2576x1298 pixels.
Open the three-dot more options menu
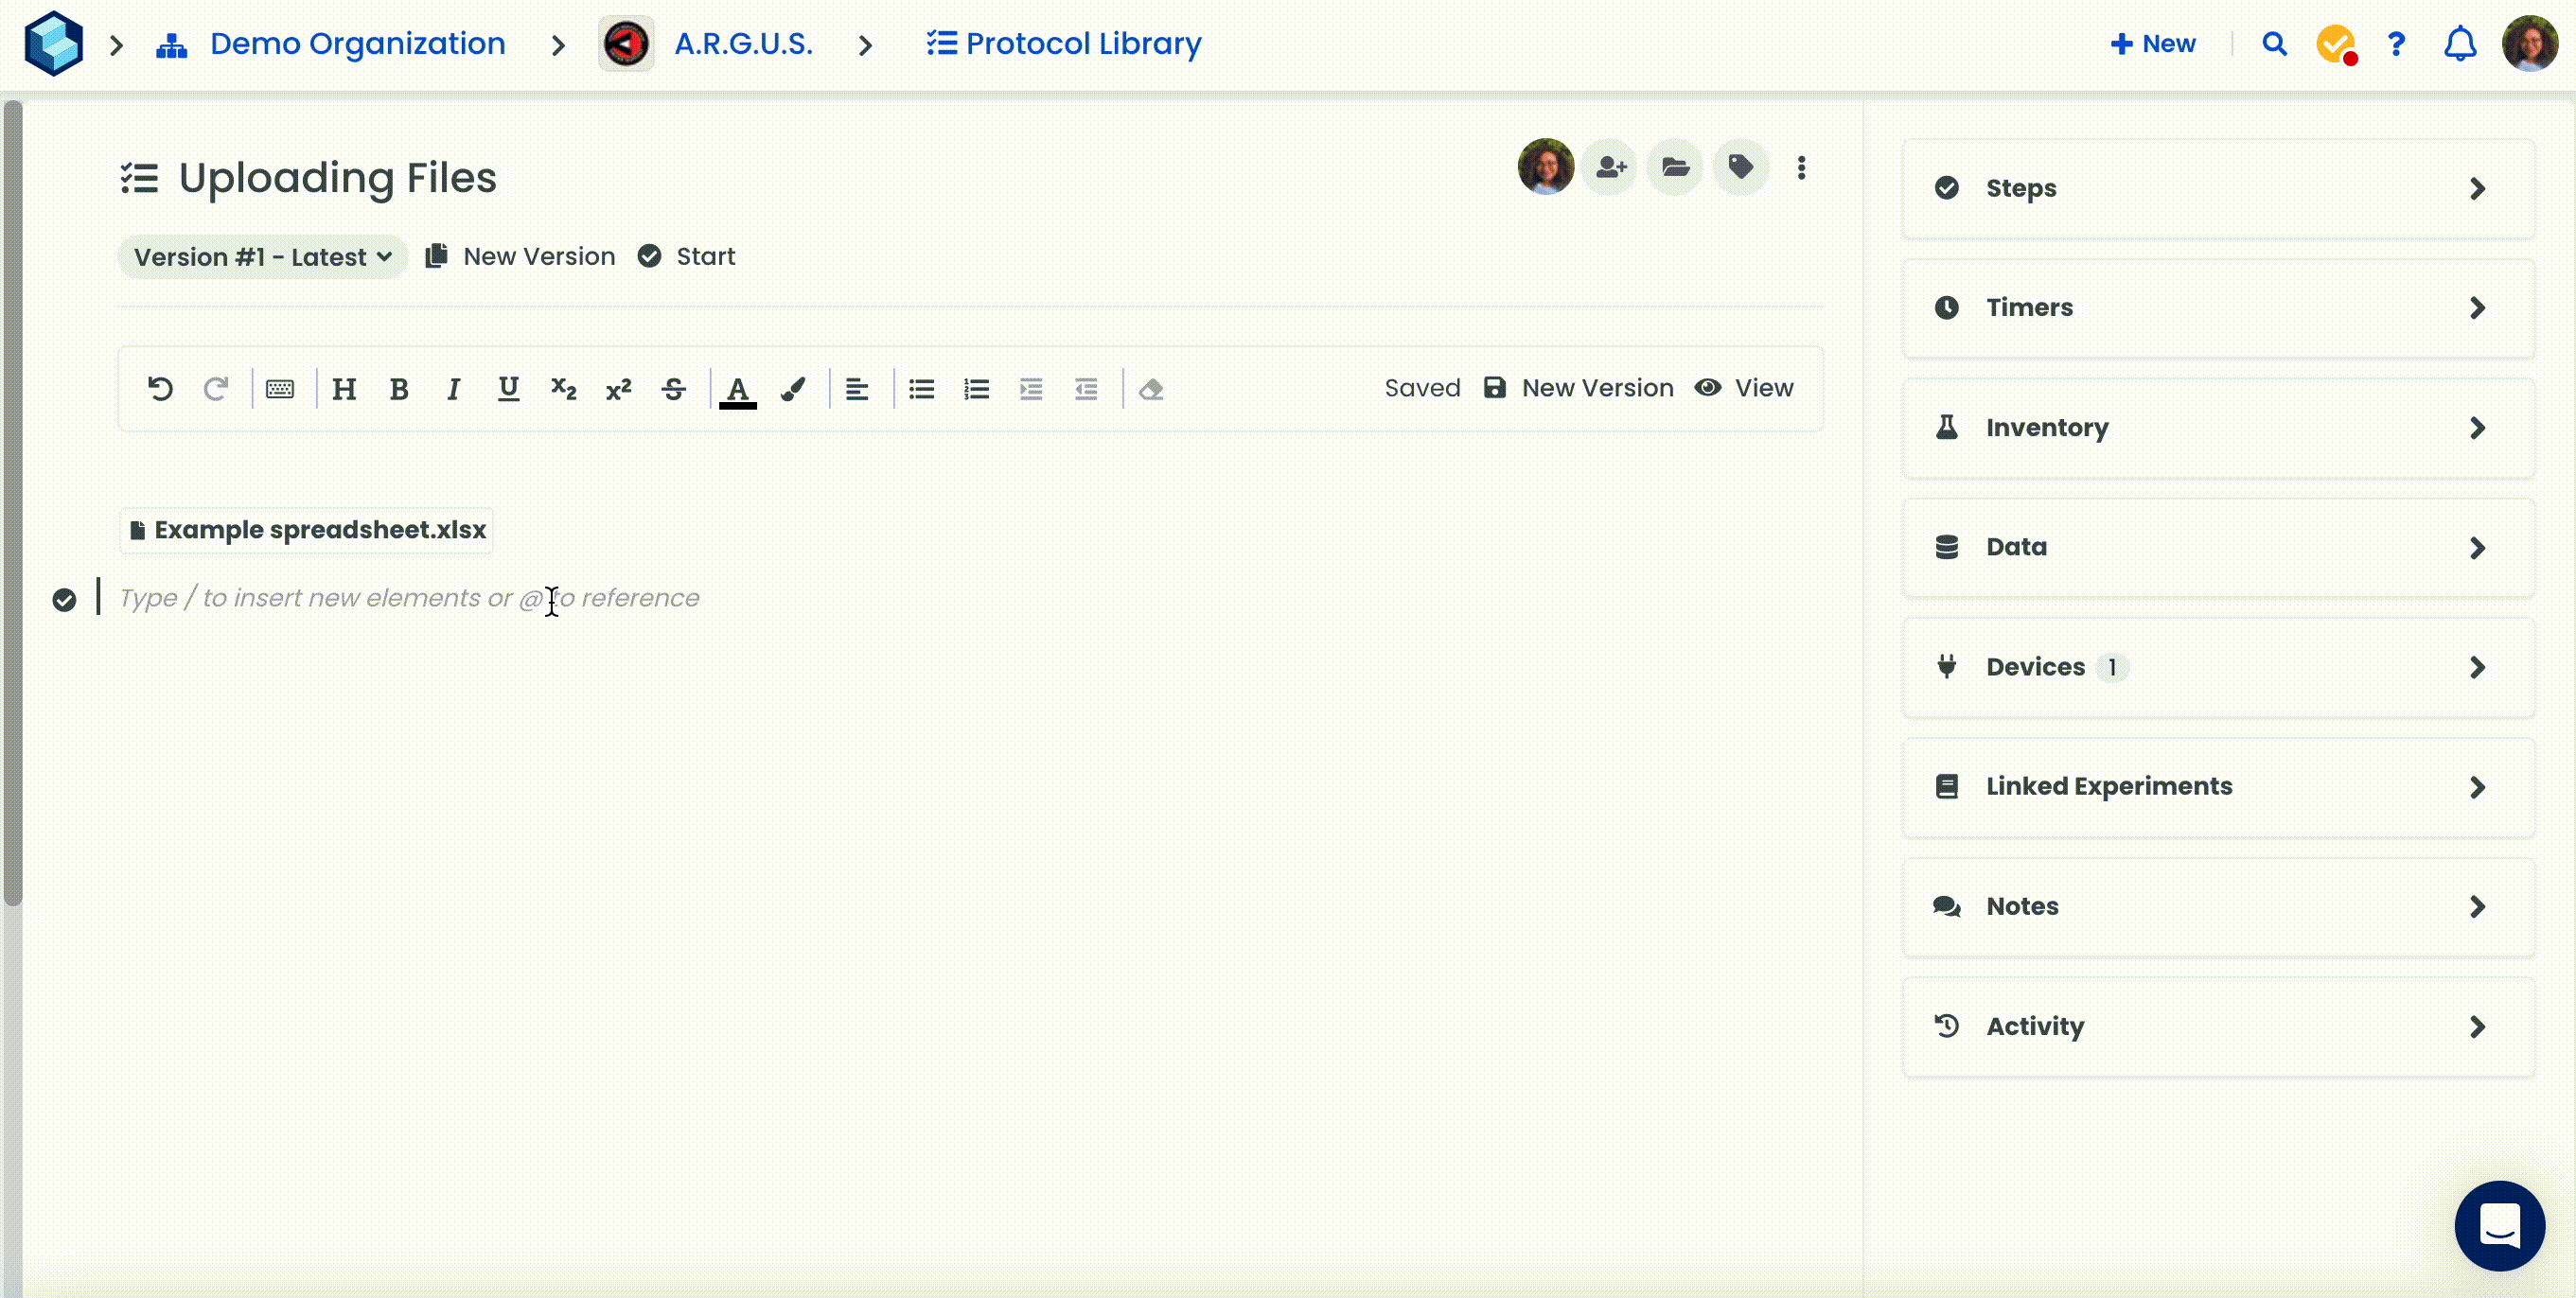(1801, 168)
